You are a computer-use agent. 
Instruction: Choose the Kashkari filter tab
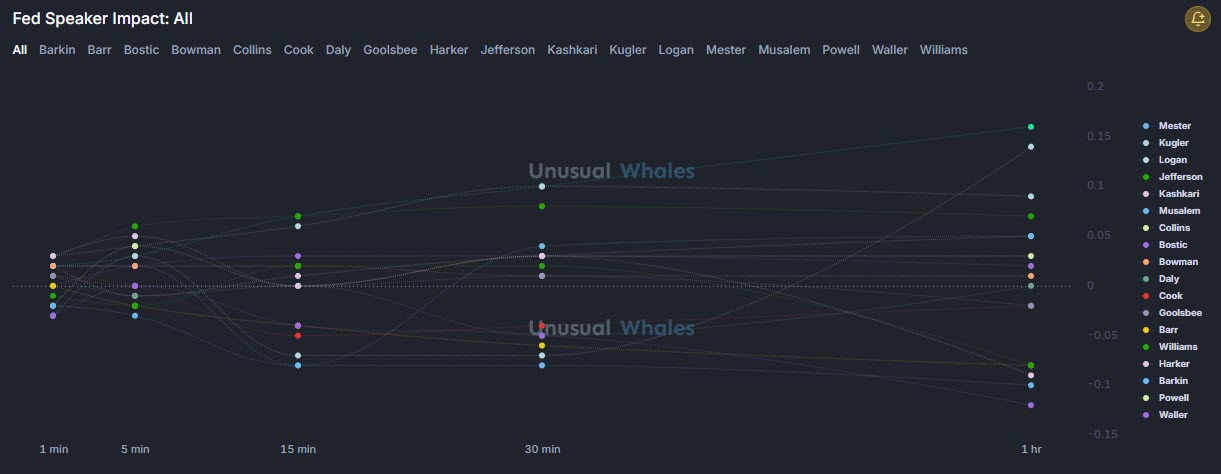[x=572, y=50]
